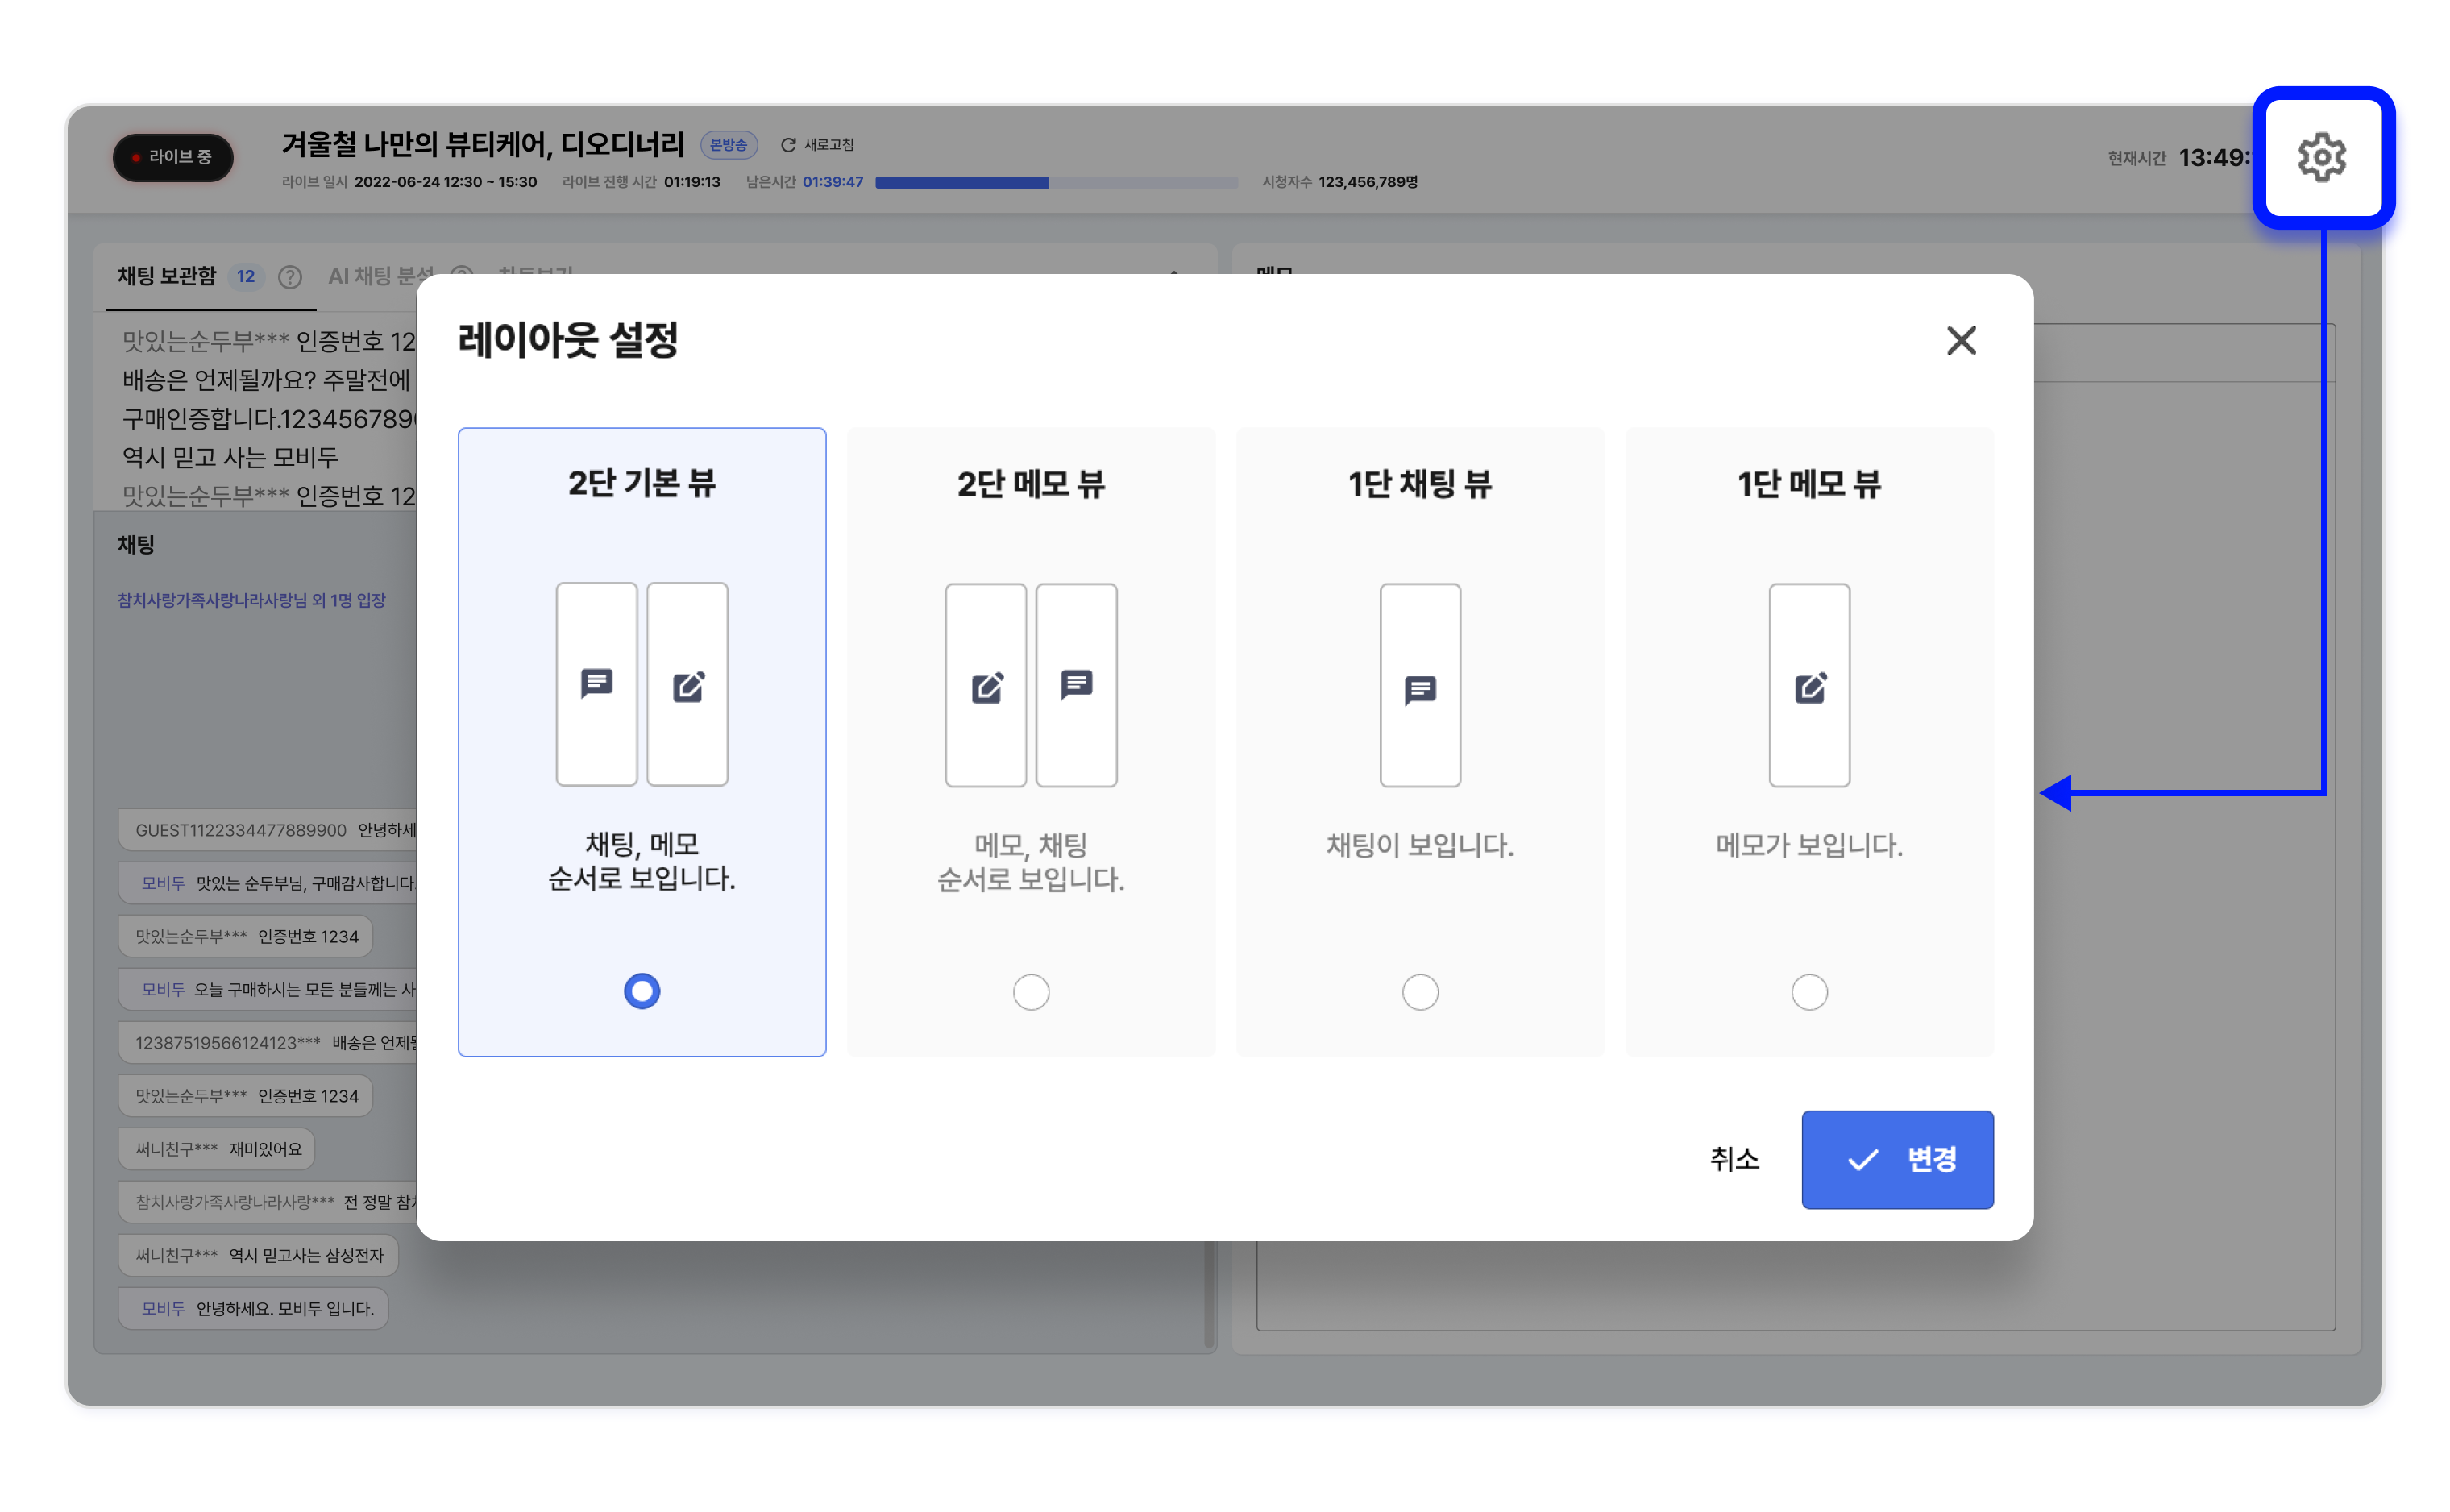Close the 레이아웃 설정 dialog with X
Screen dimensions: 2450x1512
tap(1960, 341)
